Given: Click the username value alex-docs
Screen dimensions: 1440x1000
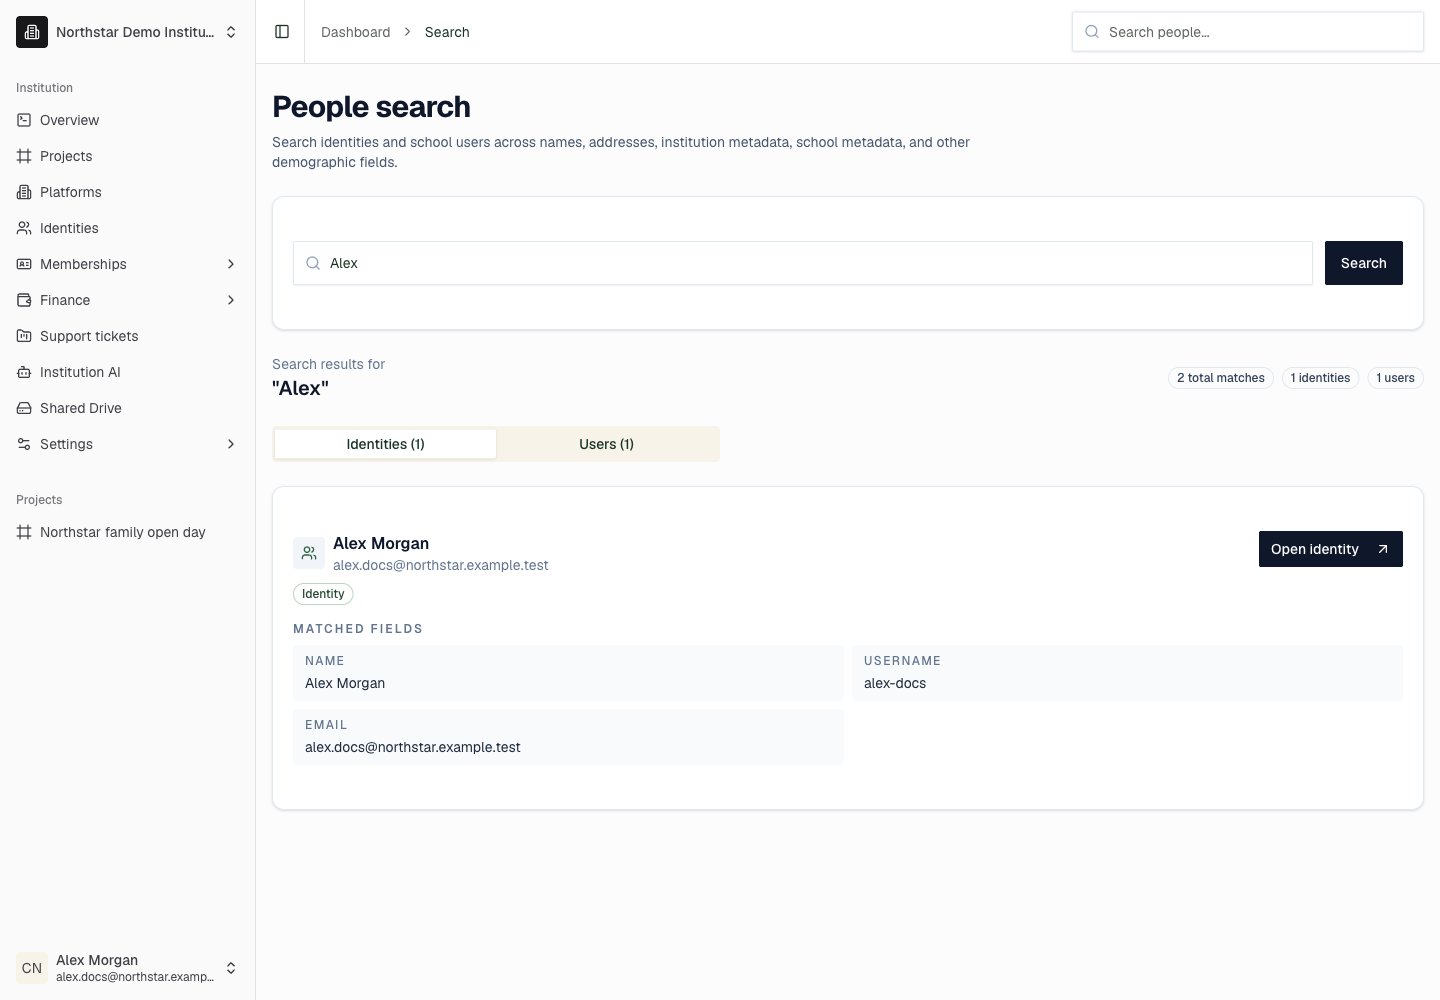Looking at the screenshot, I should (x=895, y=683).
